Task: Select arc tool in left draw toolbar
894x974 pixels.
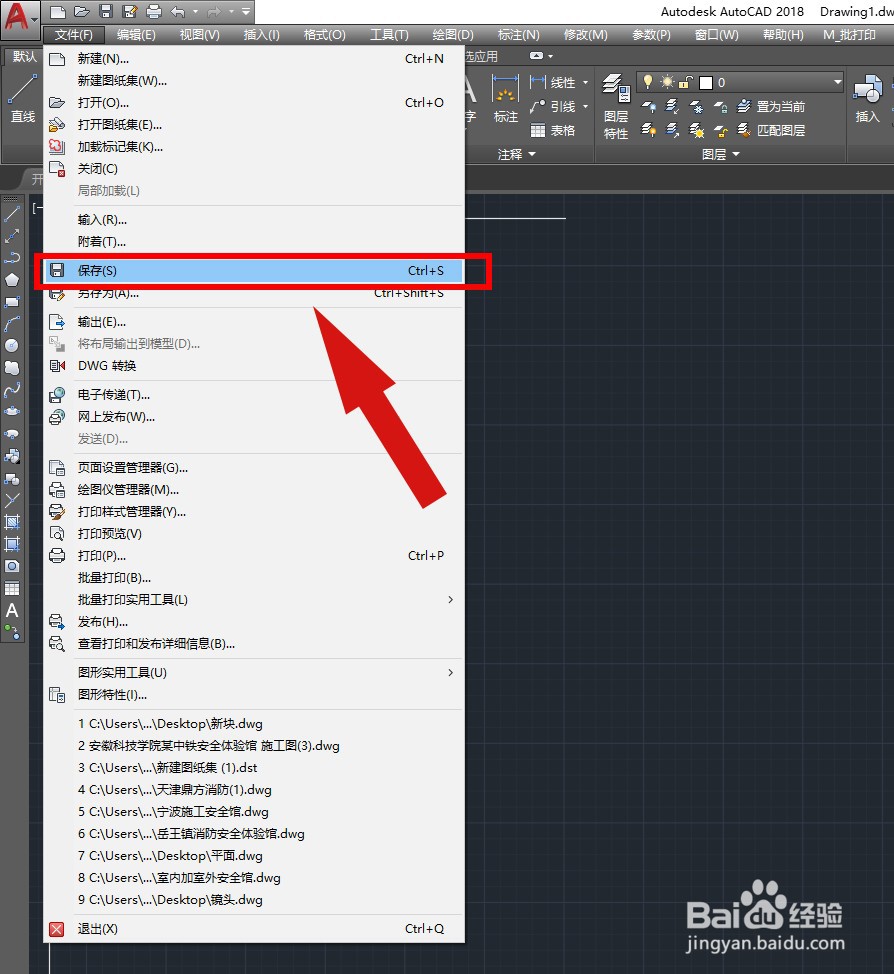Action: point(12,324)
